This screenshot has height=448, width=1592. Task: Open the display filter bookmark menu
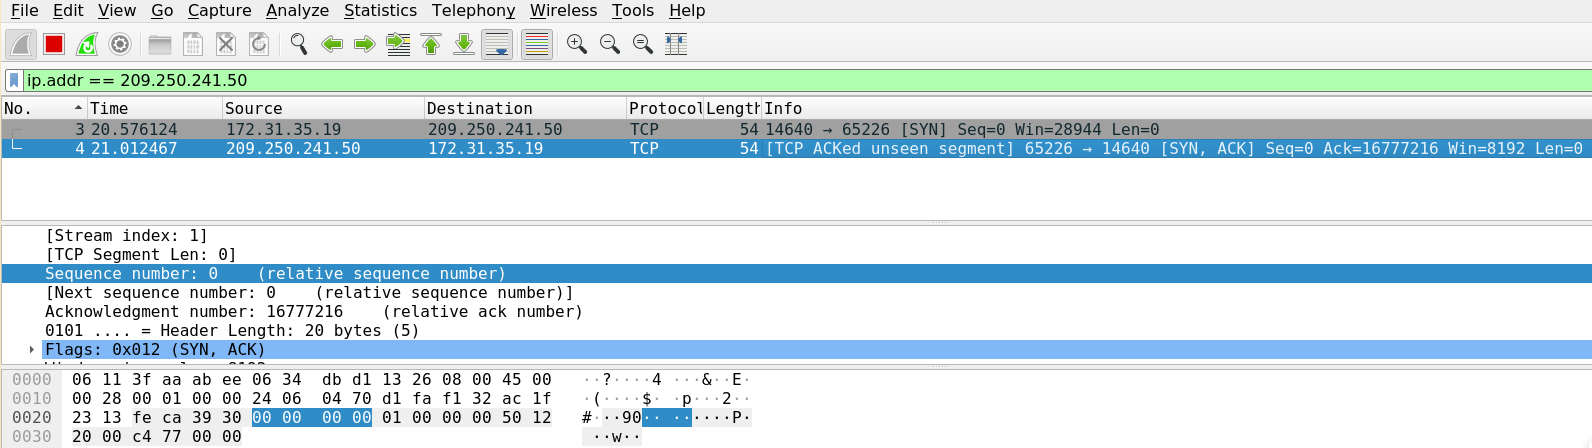(14, 80)
